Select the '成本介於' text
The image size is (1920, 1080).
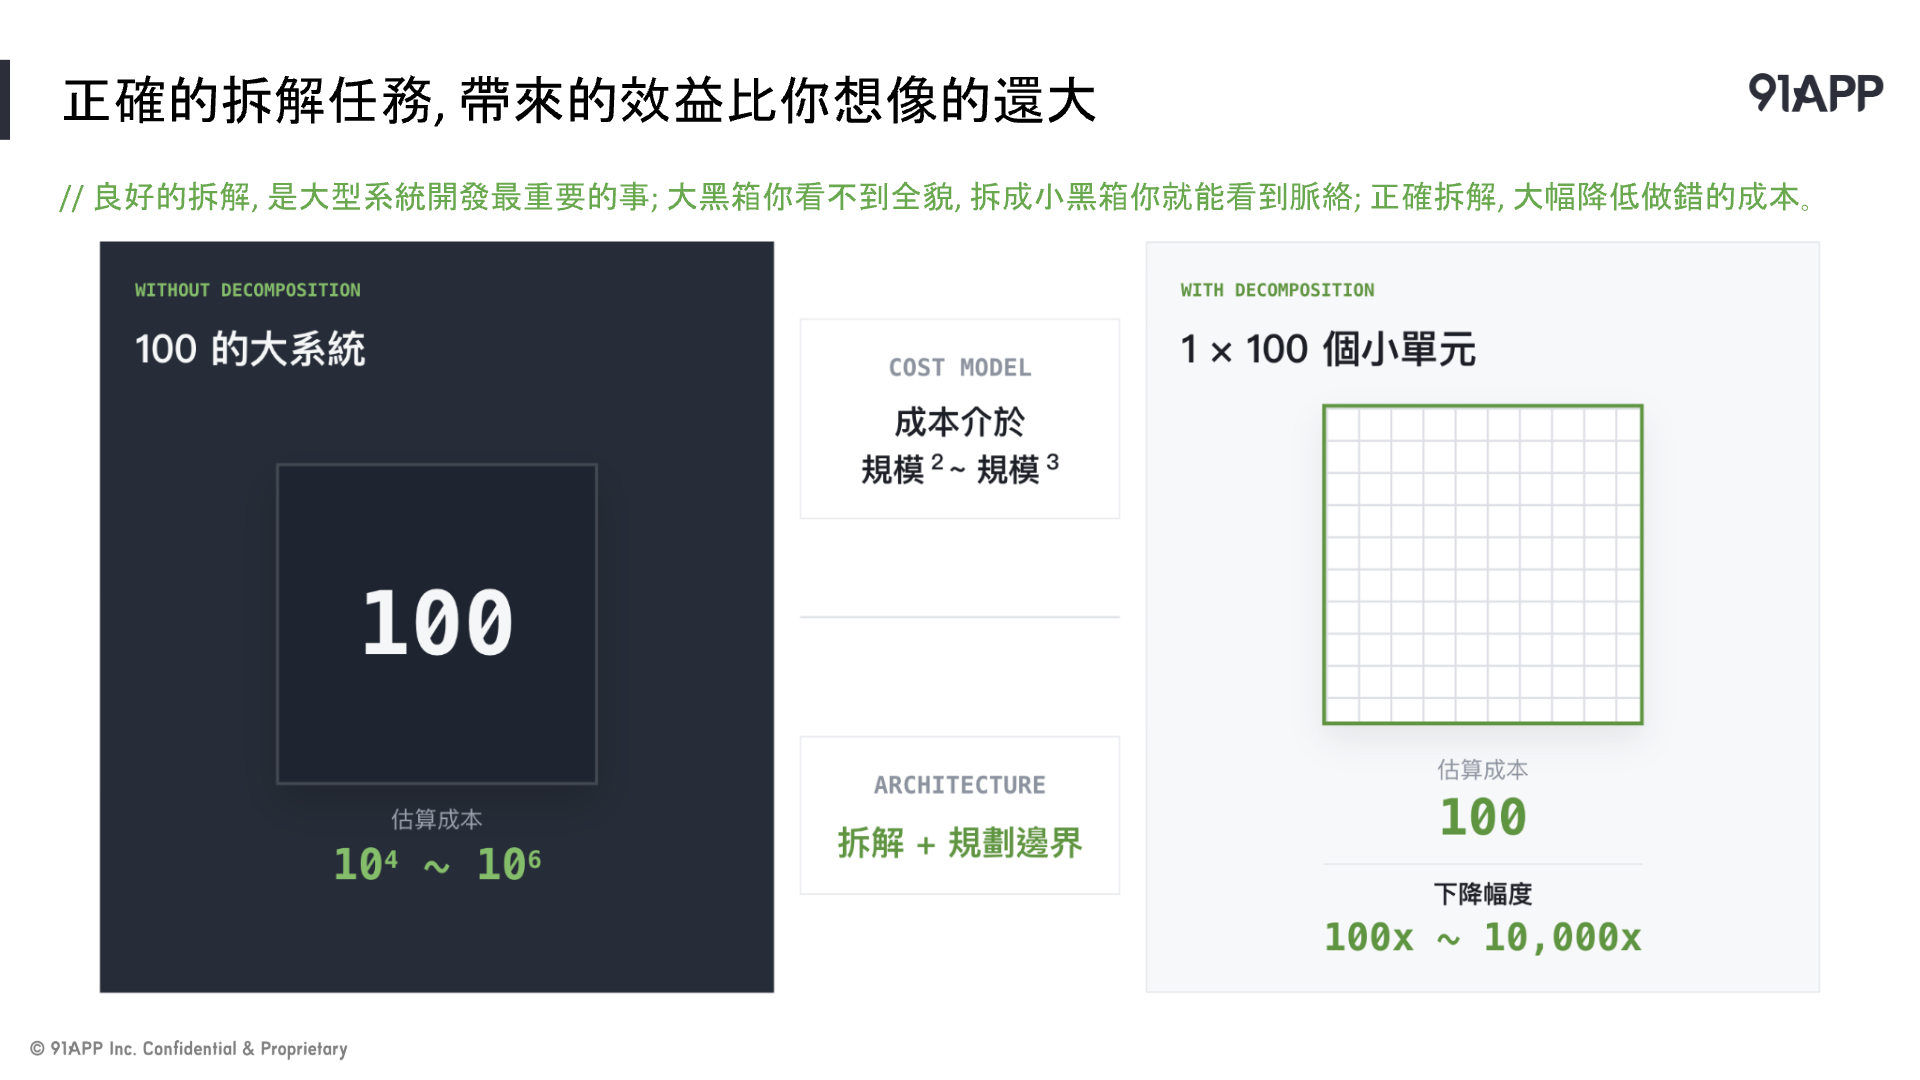960,422
